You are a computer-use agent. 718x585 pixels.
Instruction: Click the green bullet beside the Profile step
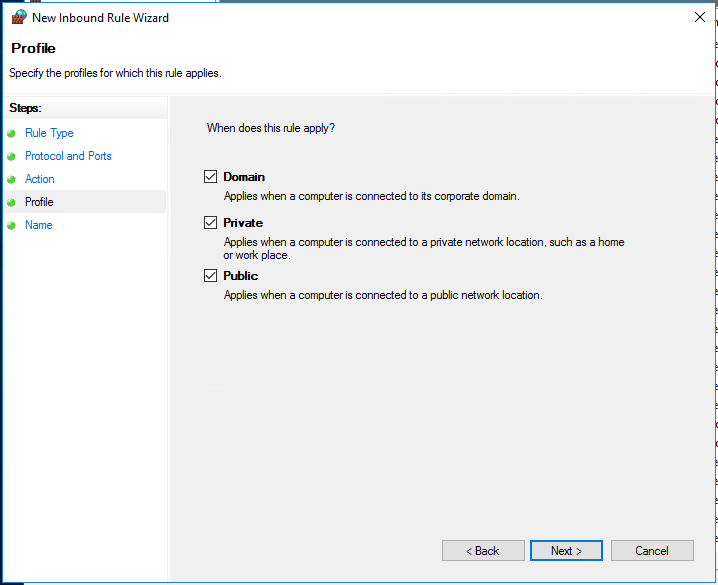coord(11,202)
